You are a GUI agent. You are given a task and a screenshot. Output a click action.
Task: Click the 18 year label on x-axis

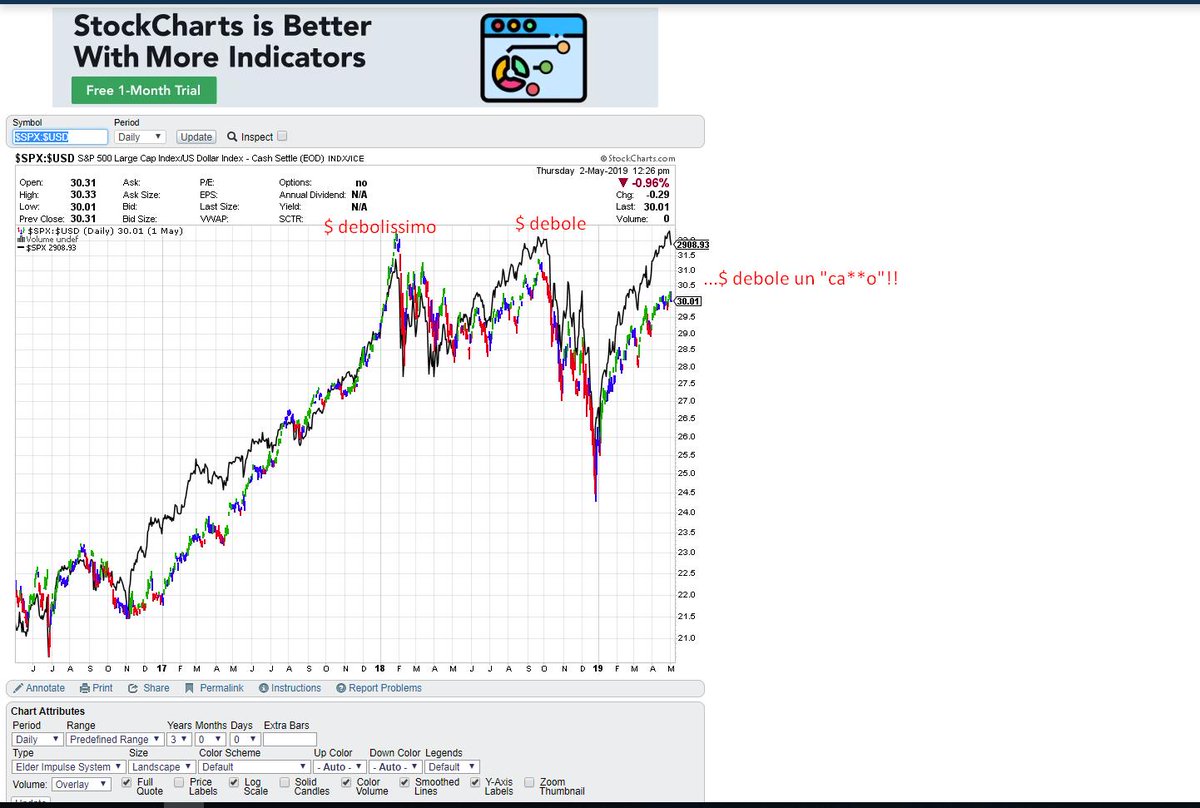pyautogui.click(x=380, y=668)
